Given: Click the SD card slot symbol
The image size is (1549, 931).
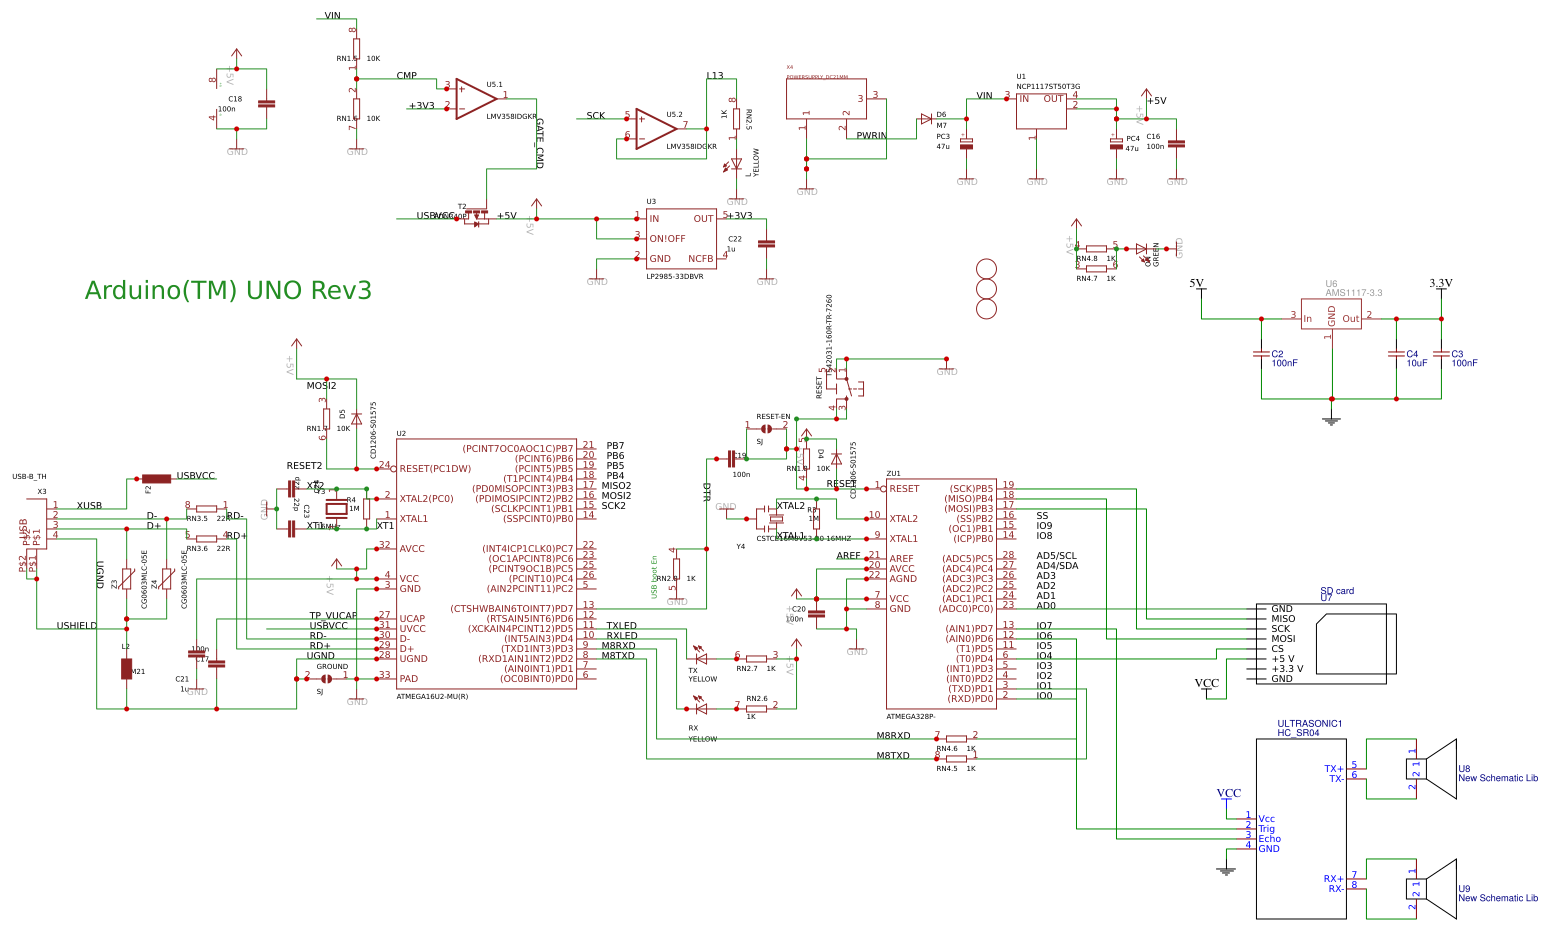Looking at the screenshot, I should click(x=1321, y=643).
